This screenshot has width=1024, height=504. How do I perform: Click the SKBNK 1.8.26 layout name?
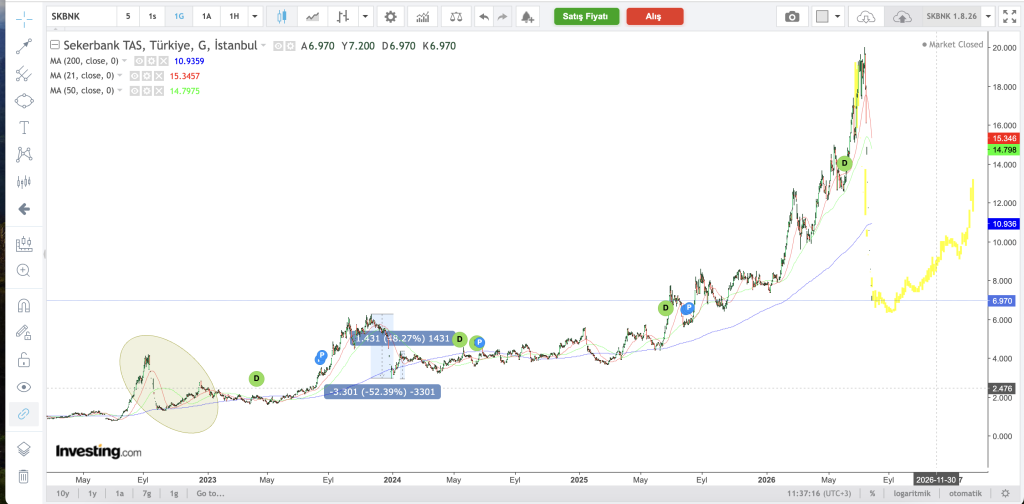tap(951, 16)
